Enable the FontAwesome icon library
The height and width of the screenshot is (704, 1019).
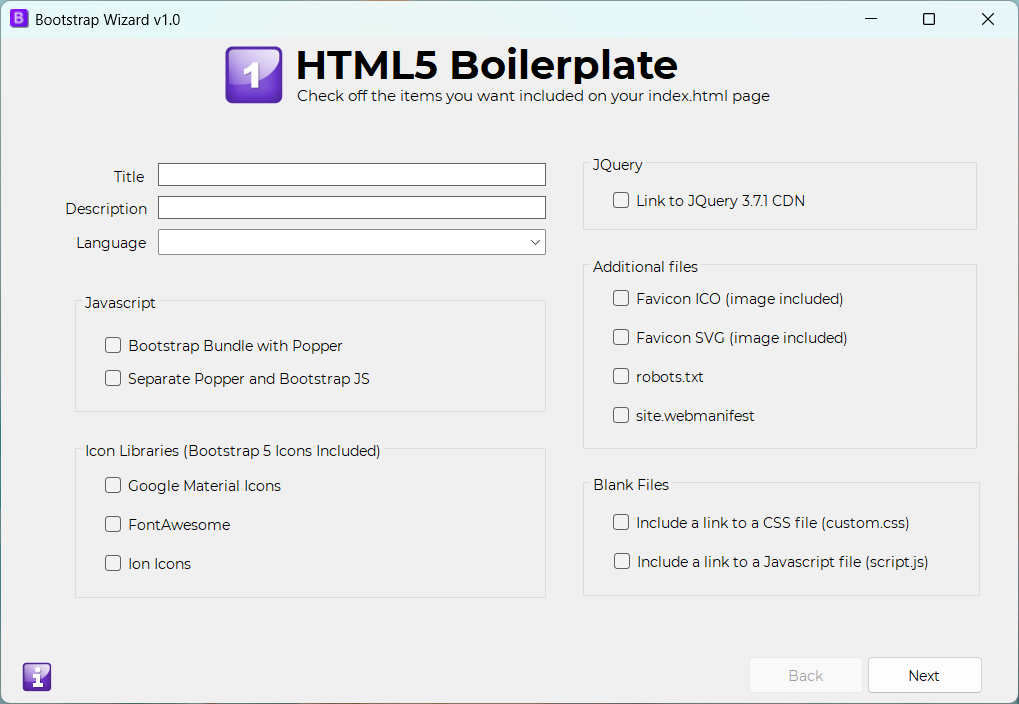[113, 525]
